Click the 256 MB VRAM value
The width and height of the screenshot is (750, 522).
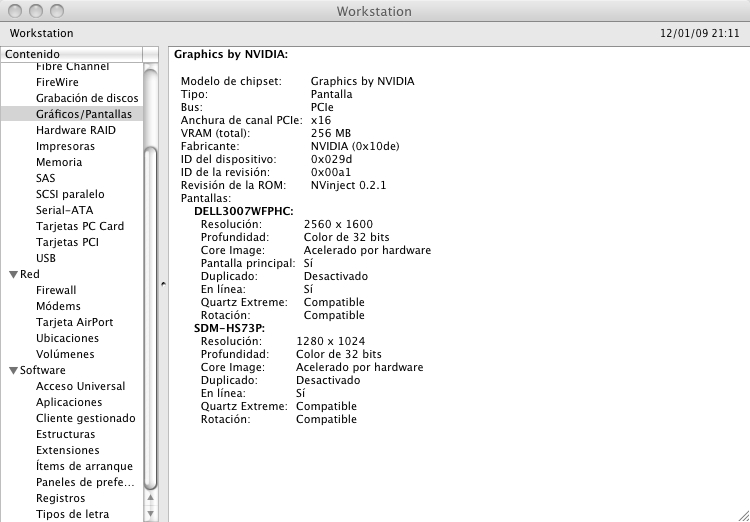[331, 133]
